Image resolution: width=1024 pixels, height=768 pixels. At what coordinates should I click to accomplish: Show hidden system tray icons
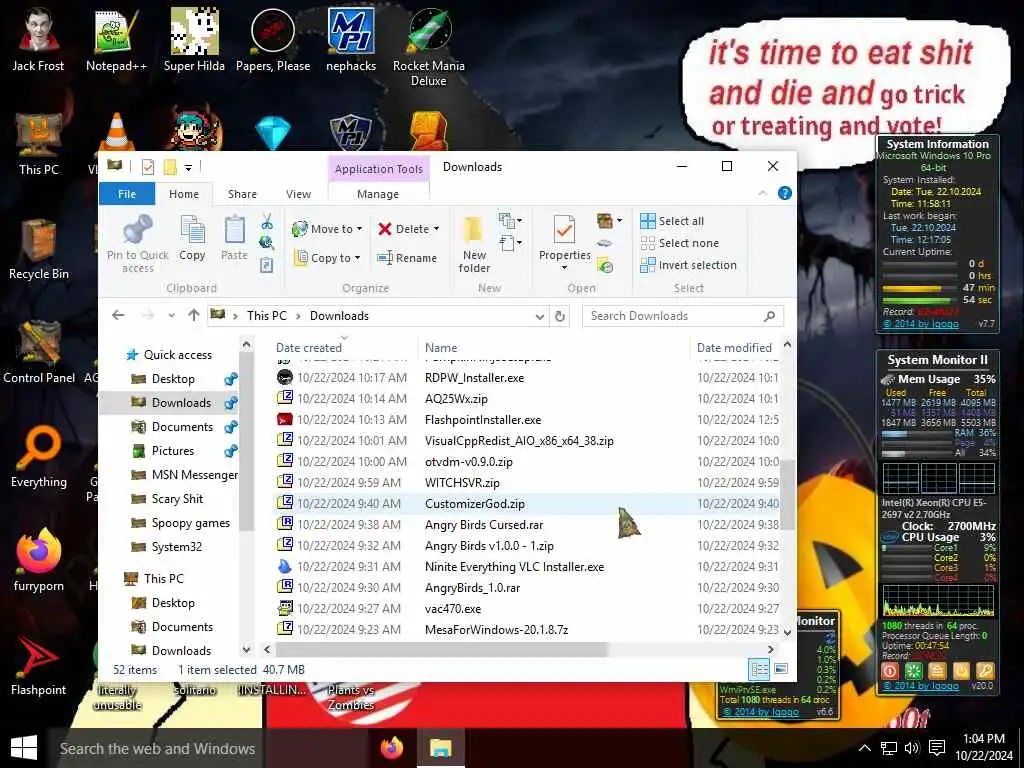(865, 748)
